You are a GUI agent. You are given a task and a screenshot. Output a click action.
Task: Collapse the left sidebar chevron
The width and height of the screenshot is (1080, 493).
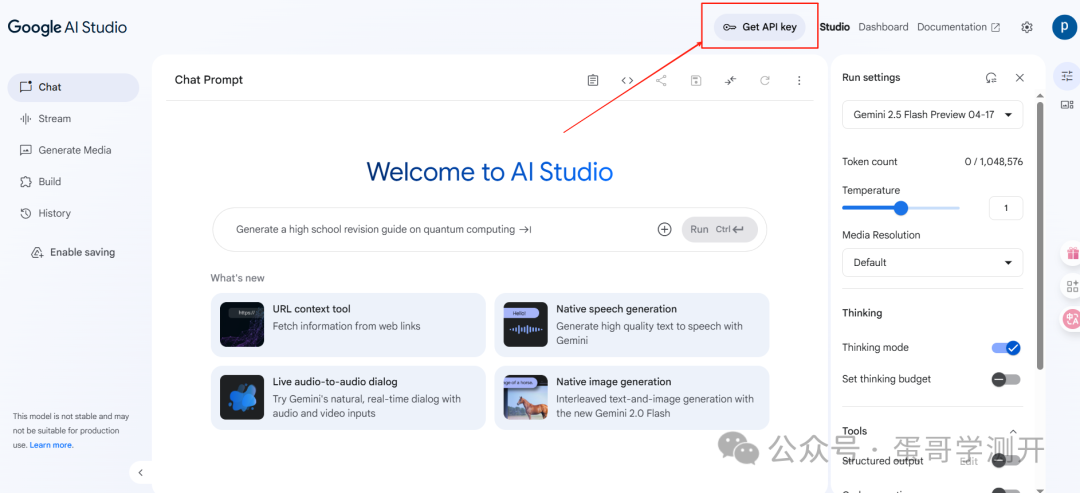tap(141, 472)
